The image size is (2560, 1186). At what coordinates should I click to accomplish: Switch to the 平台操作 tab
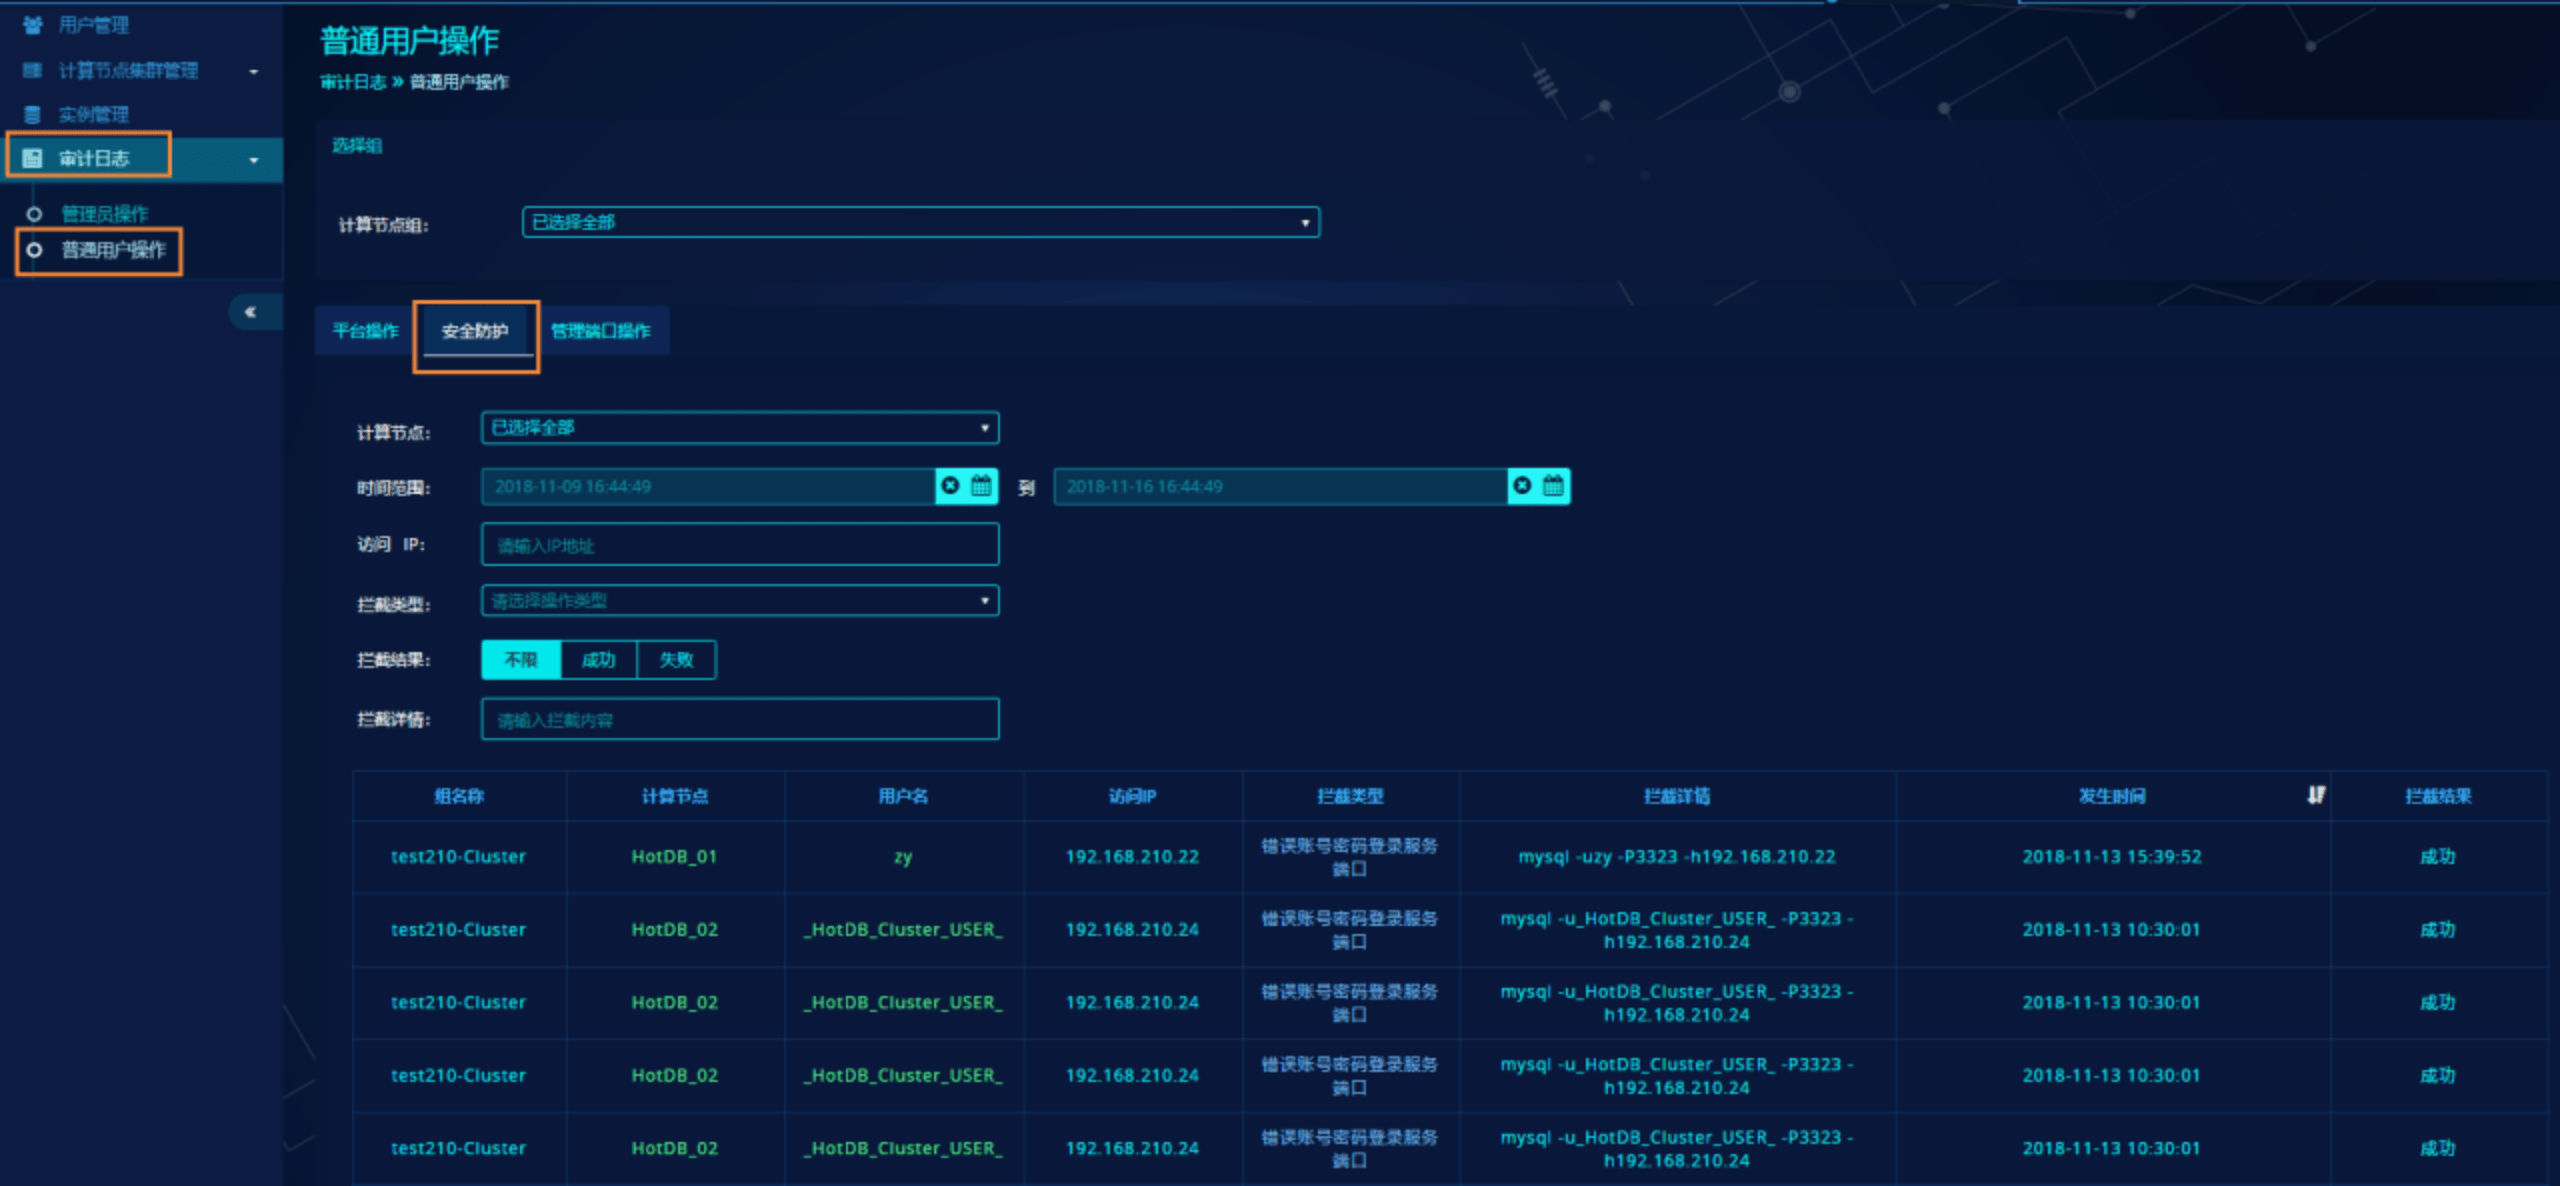(x=365, y=331)
